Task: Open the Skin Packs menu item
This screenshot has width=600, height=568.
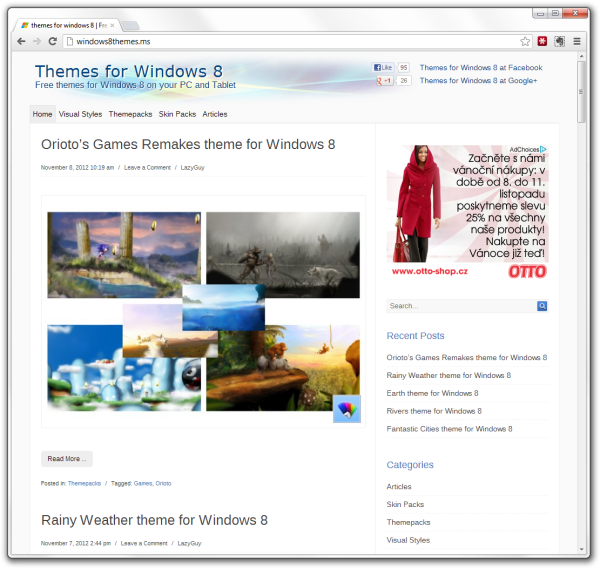Action: [x=177, y=114]
